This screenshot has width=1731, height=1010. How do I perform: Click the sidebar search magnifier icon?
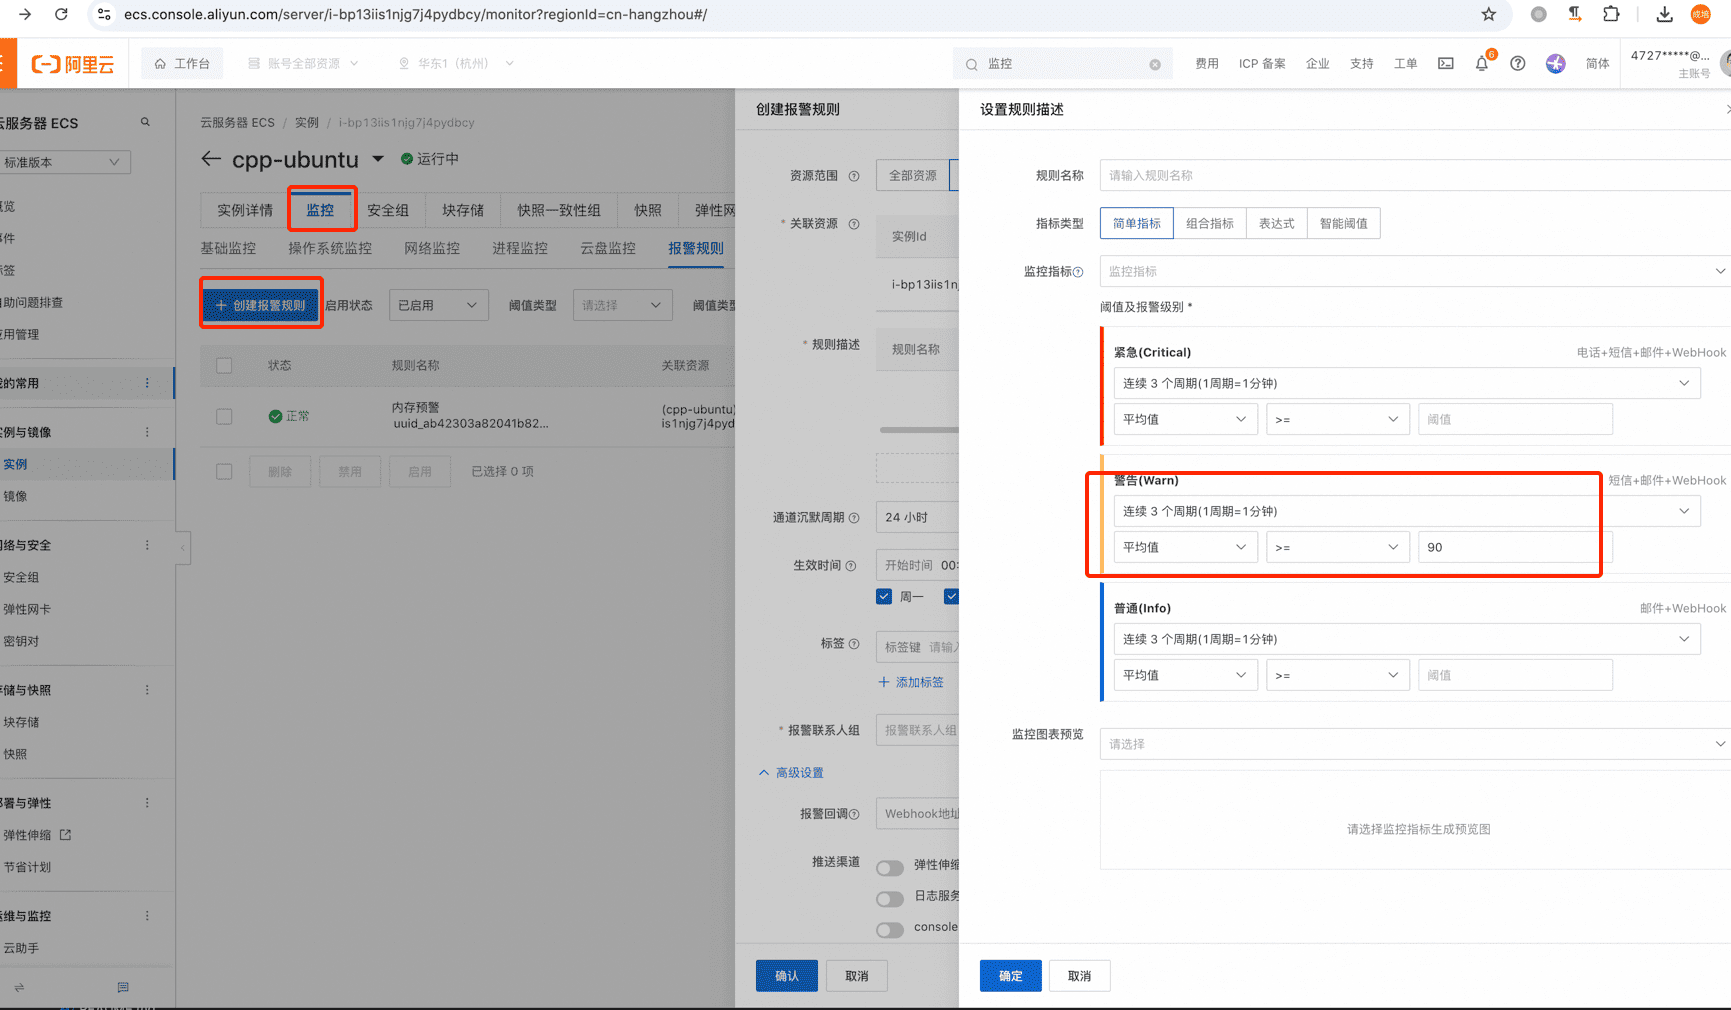145,122
